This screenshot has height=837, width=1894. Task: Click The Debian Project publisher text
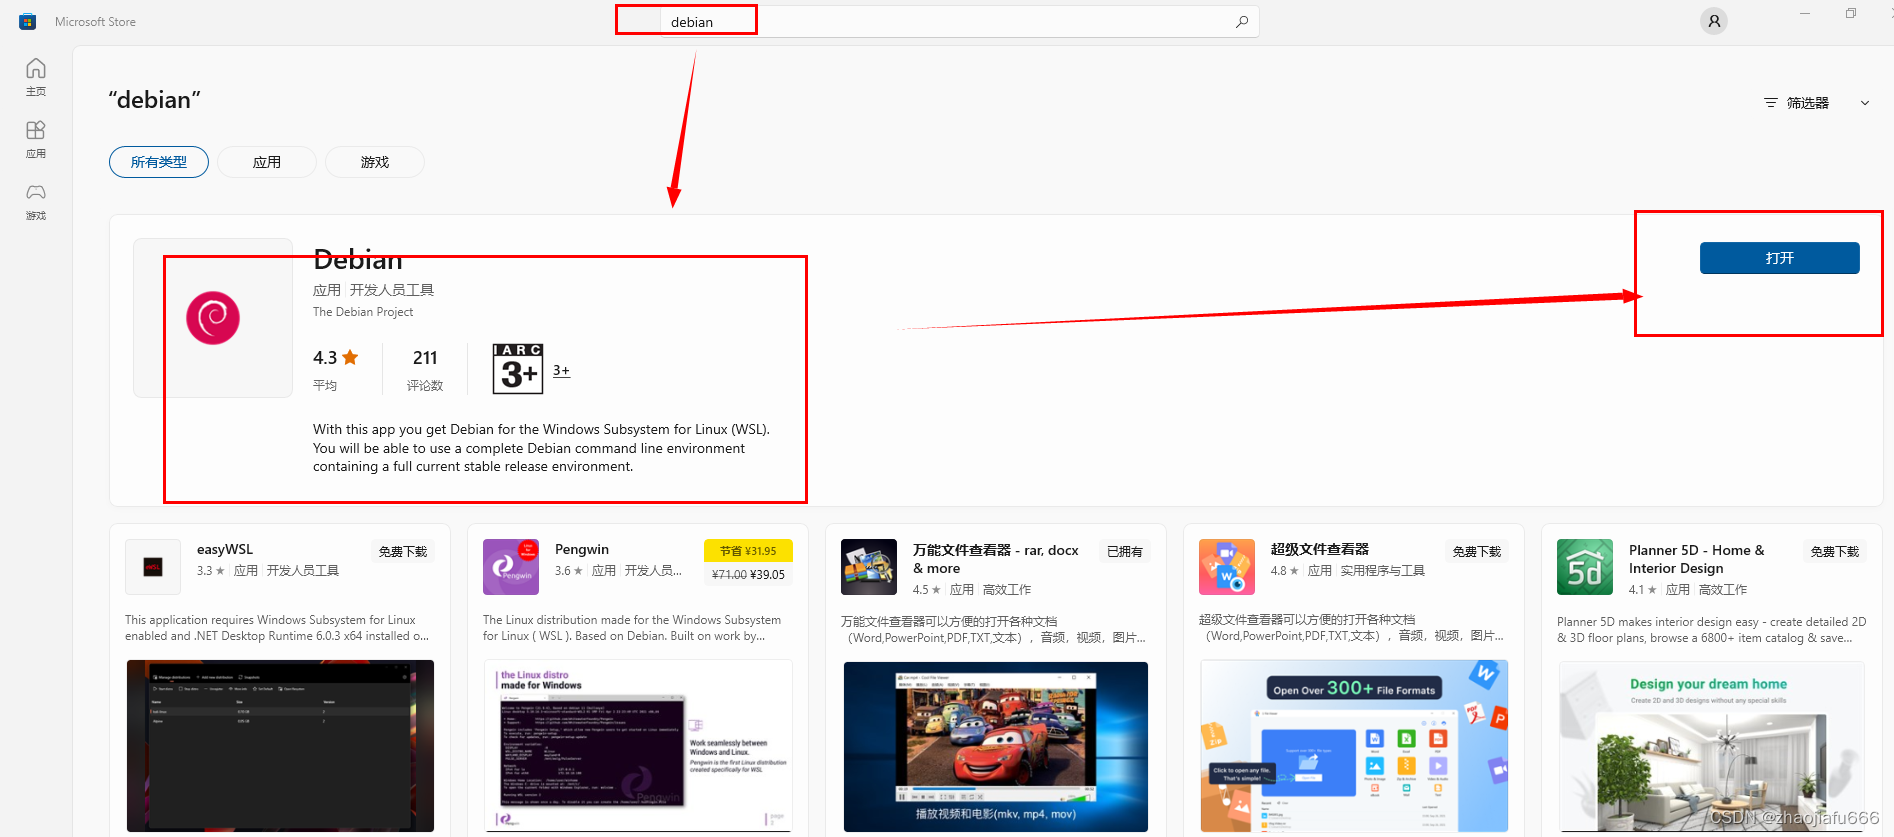tap(363, 312)
